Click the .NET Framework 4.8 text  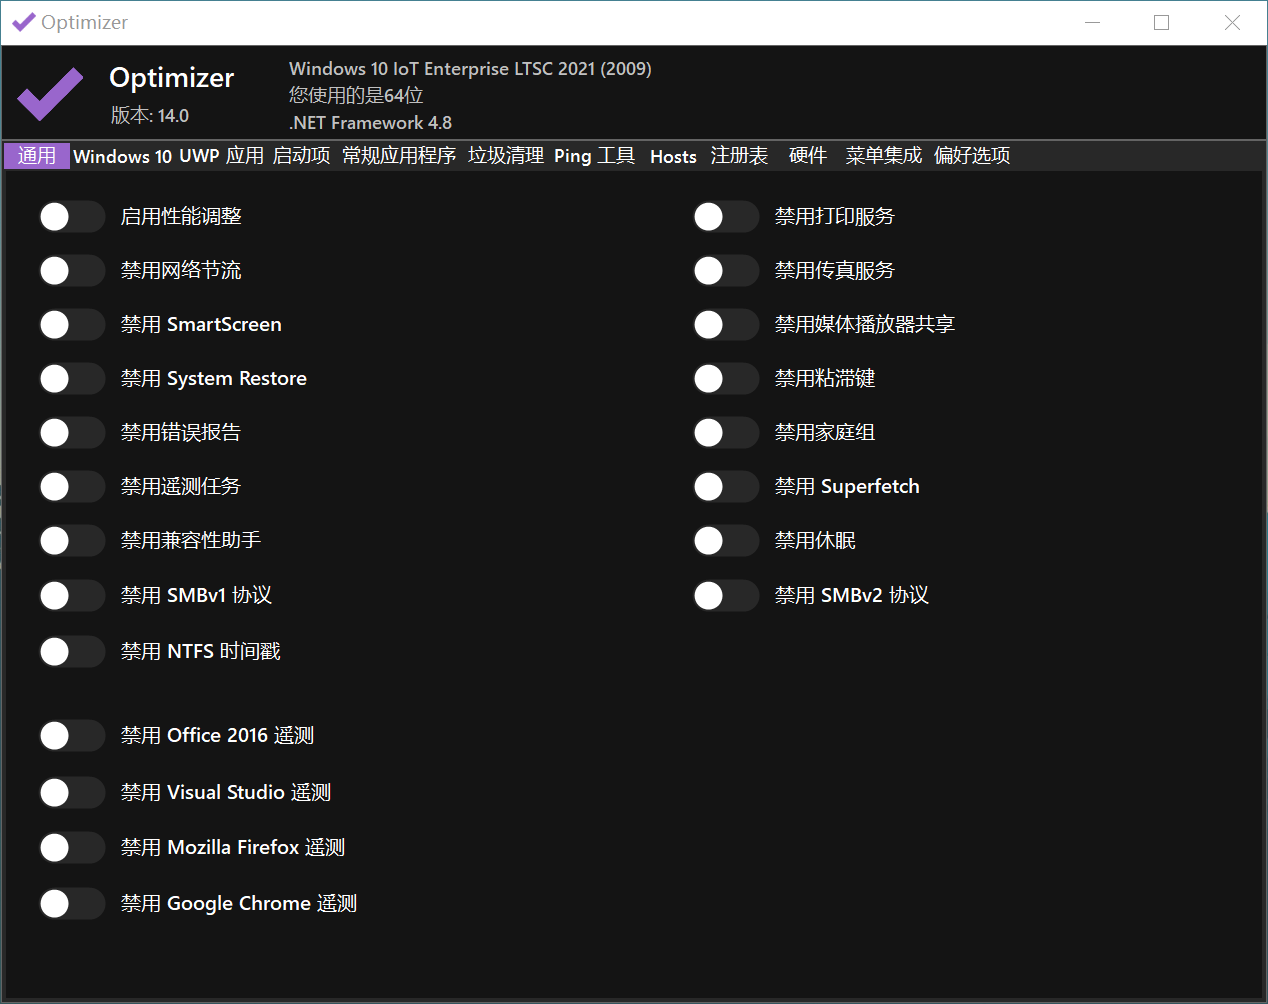370,123
